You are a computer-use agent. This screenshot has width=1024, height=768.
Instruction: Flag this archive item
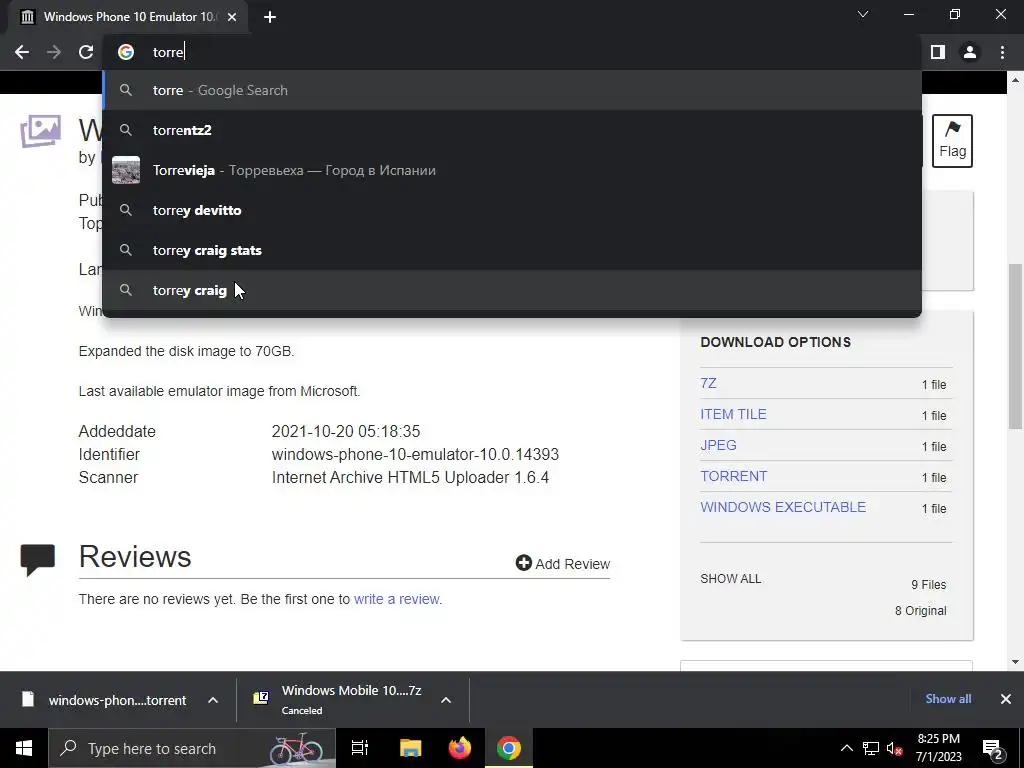(952, 140)
